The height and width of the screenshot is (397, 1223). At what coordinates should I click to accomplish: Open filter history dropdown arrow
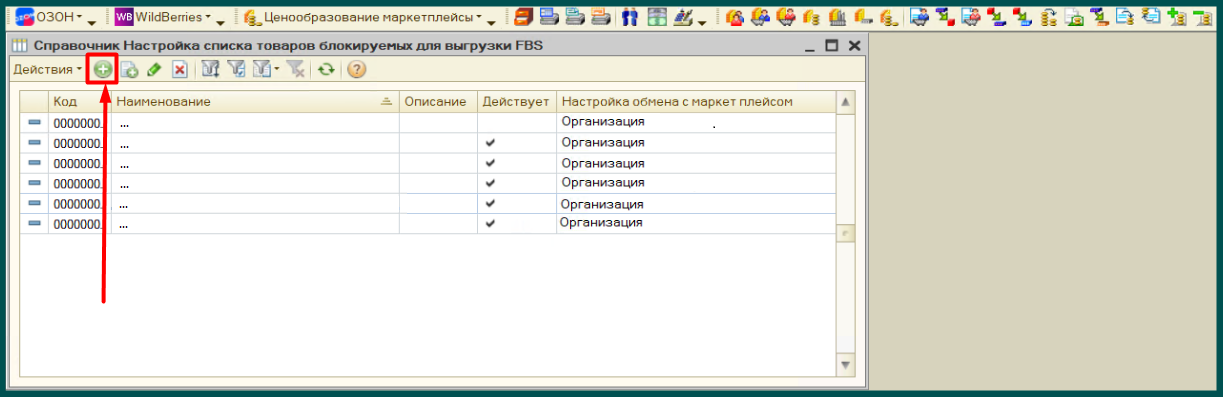(276, 69)
